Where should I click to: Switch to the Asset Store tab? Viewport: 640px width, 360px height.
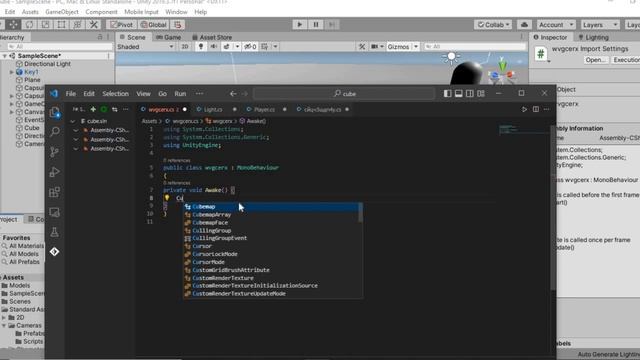pos(212,37)
